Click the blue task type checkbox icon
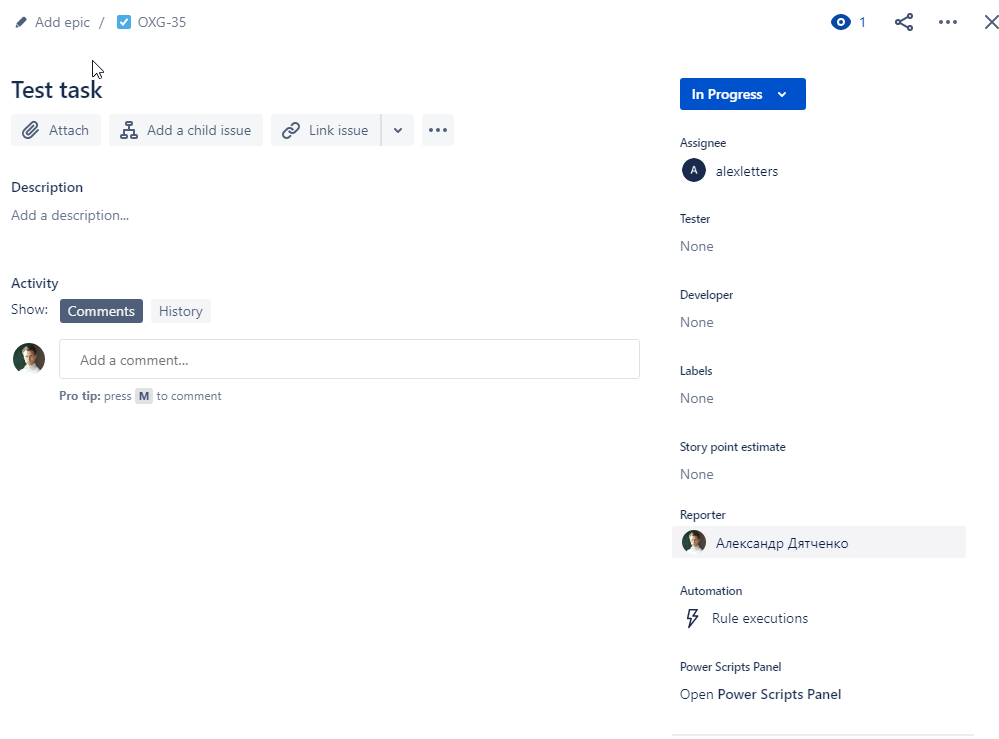The width and height of the screenshot is (999, 739). click(124, 22)
